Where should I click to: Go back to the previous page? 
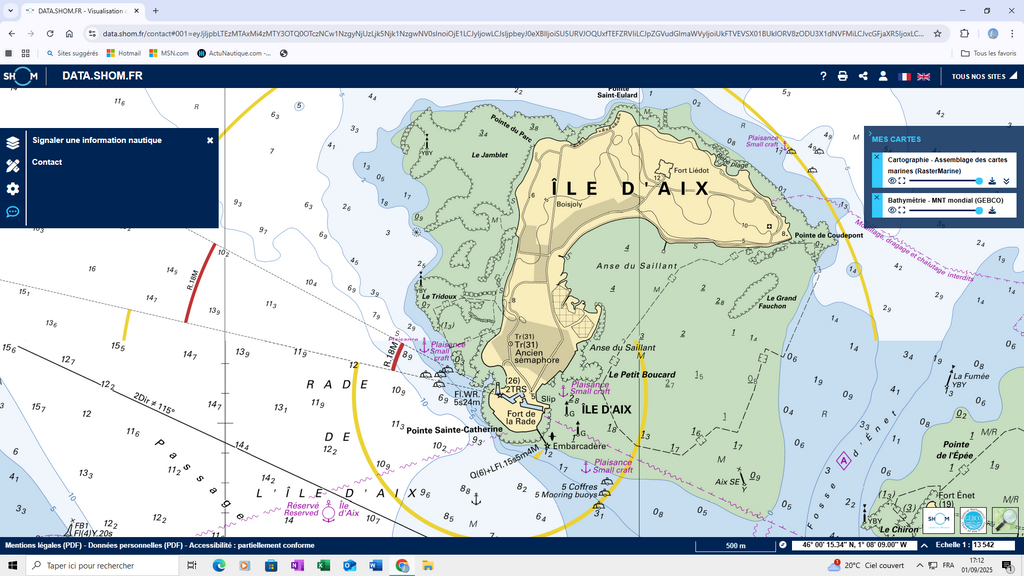tap(12, 33)
